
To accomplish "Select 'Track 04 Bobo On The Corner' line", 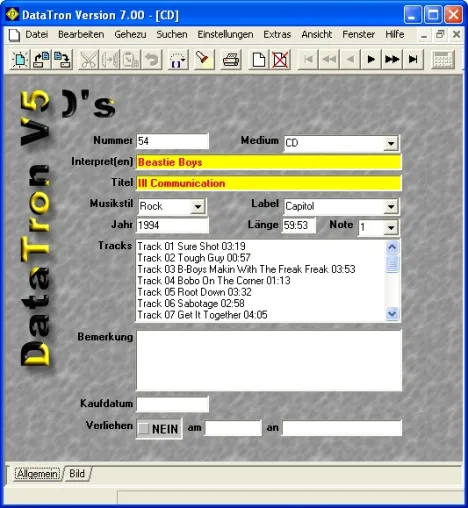I will (214, 281).
